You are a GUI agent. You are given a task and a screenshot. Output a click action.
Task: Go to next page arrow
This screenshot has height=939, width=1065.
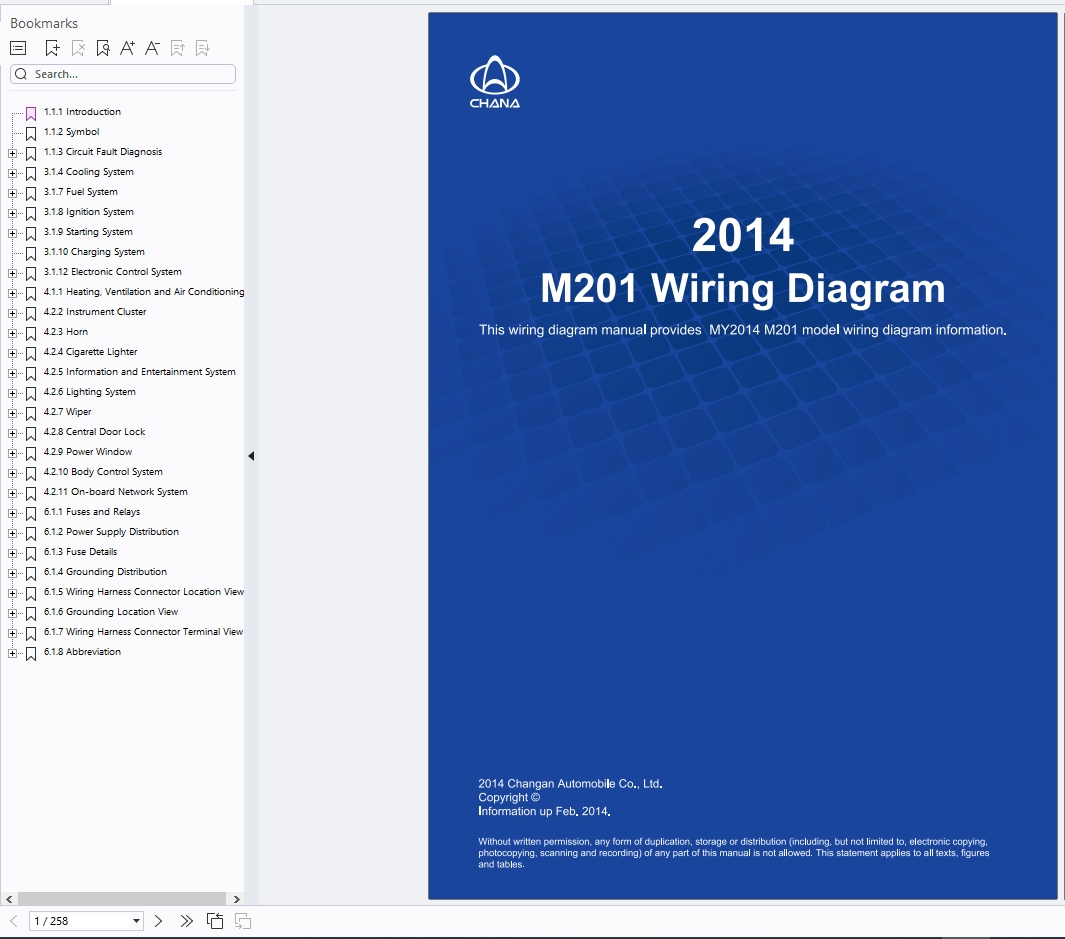point(158,921)
